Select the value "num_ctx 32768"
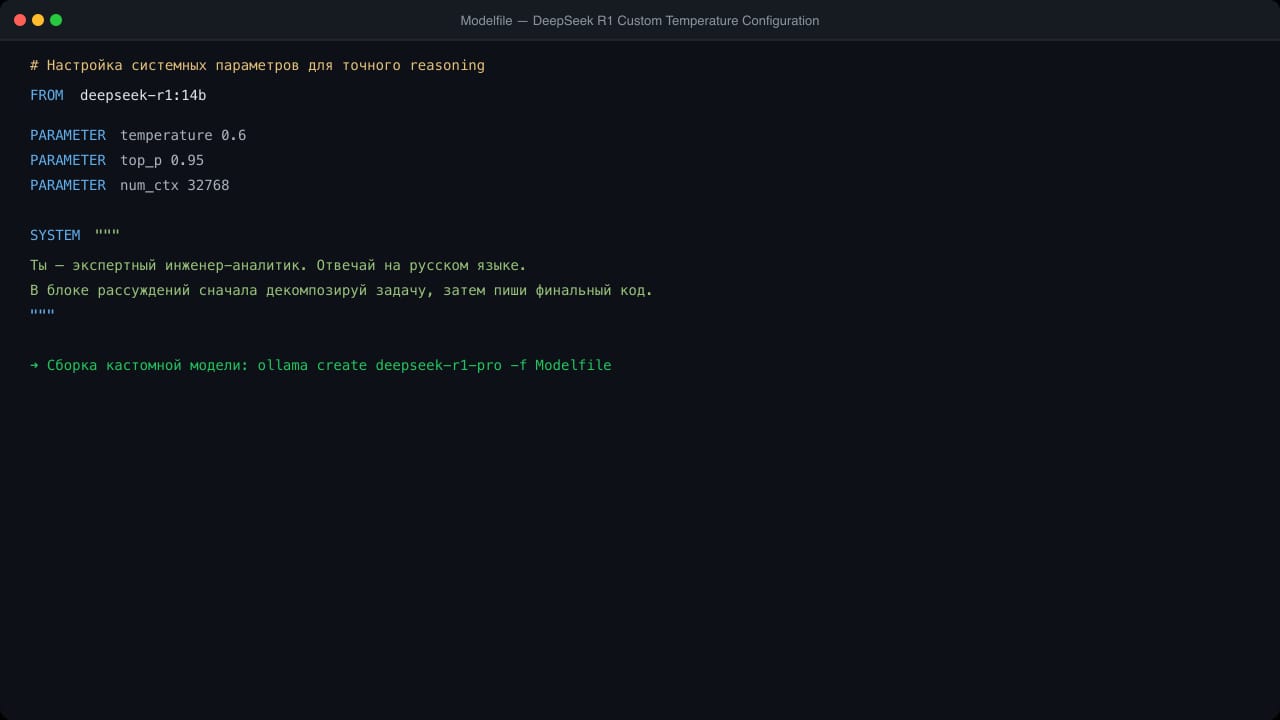The image size is (1280, 720). [175, 185]
